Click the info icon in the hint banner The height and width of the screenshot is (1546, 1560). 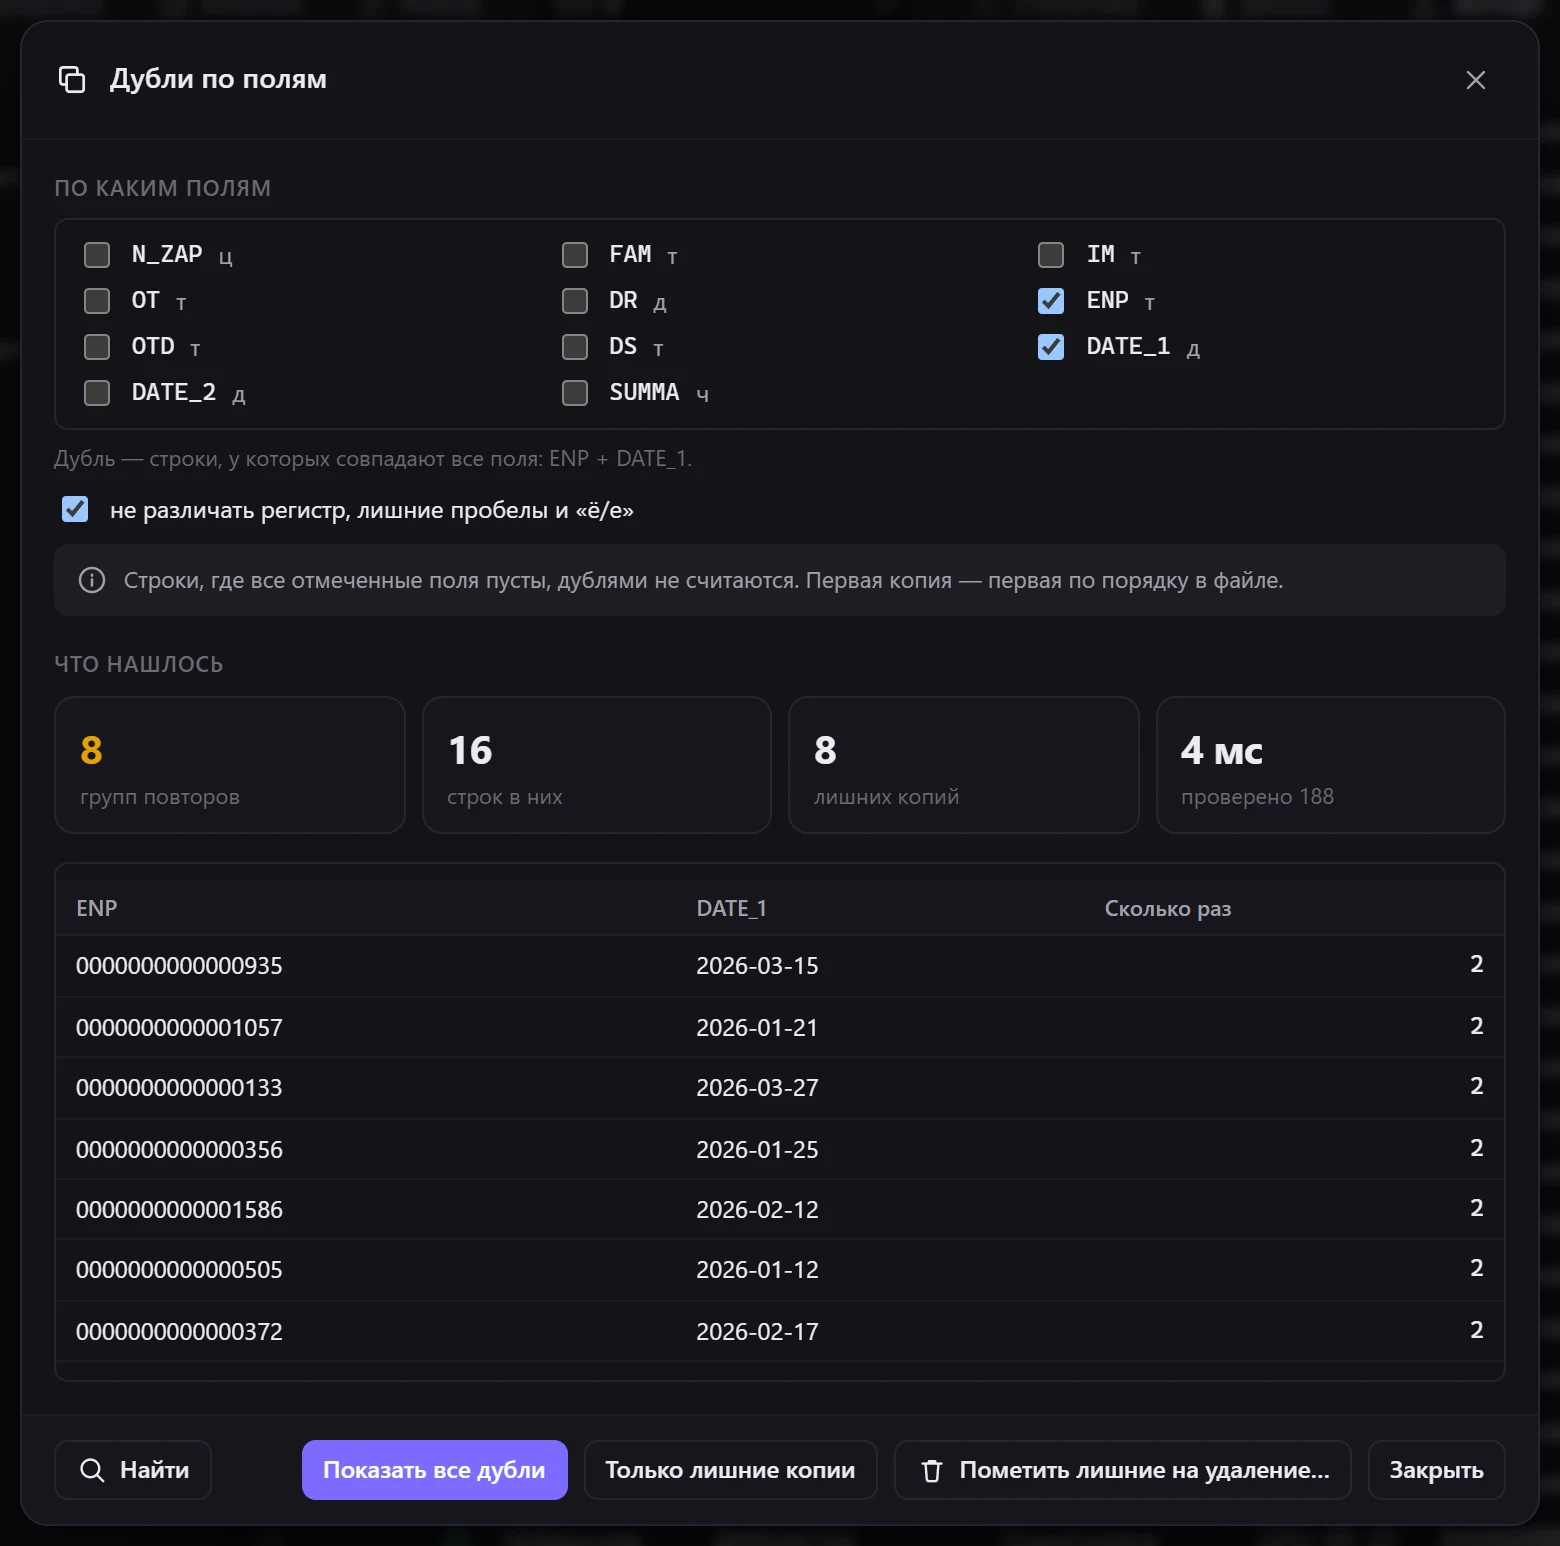click(92, 580)
